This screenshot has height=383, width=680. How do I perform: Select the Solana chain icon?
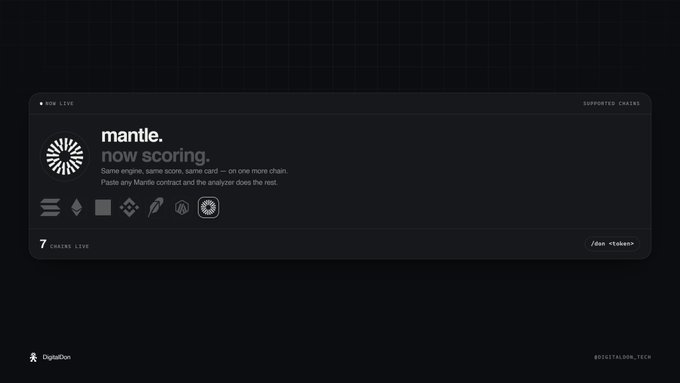pyautogui.click(x=50, y=207)
